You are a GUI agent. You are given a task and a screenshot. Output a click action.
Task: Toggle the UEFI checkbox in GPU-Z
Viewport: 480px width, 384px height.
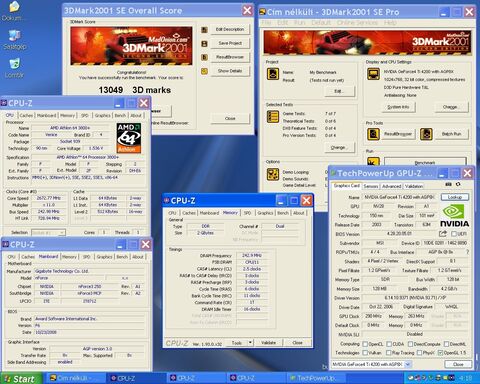coord(454,234)
